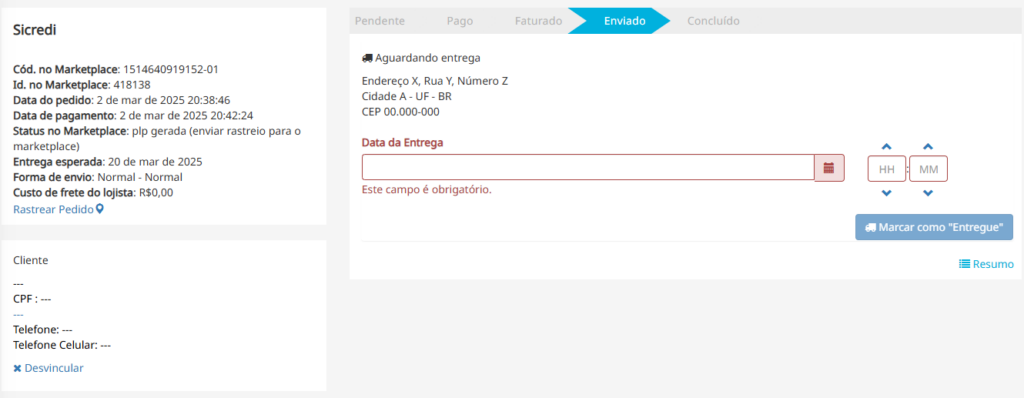Click the MM minutes input box
The image size is (1024, 398).
[929, 169]
